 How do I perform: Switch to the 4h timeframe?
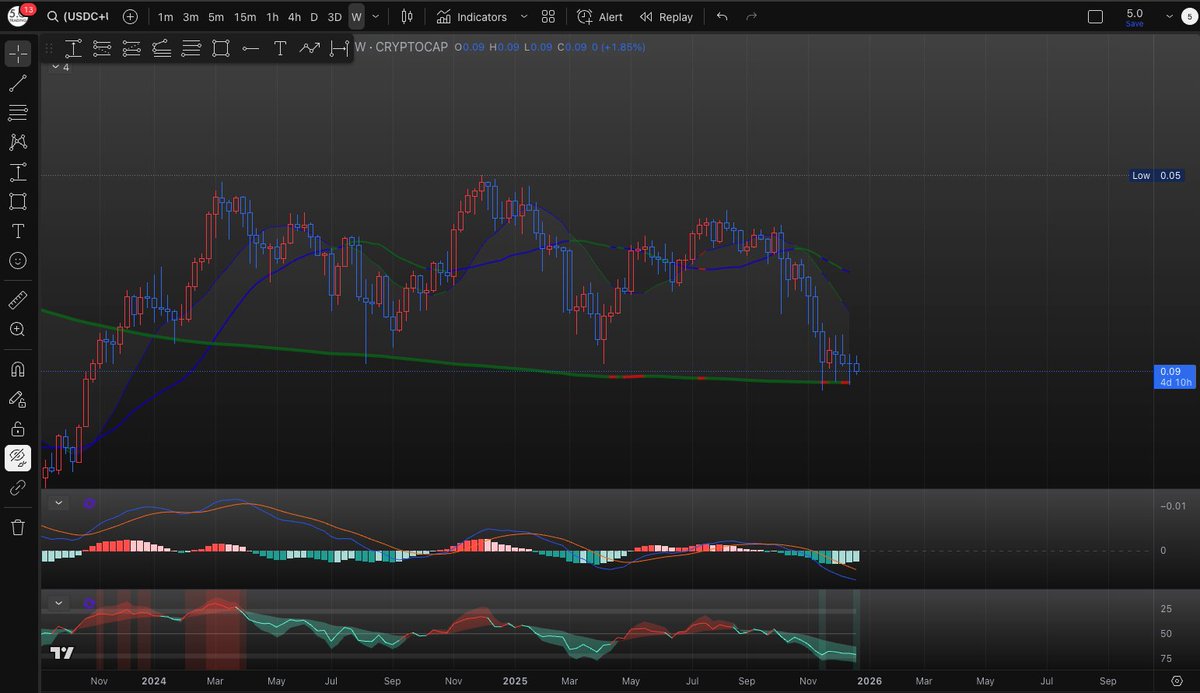(x=294, y=17)
